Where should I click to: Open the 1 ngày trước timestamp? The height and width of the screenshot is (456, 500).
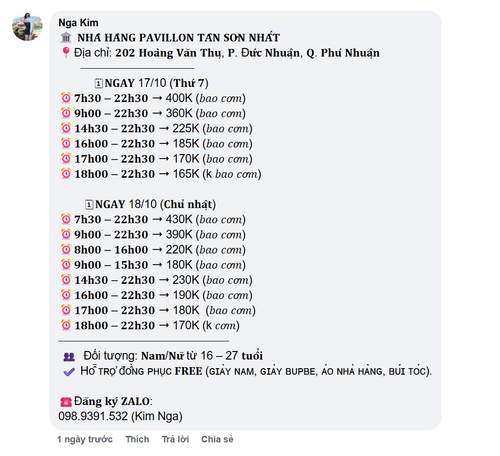[x=85, y=439]
